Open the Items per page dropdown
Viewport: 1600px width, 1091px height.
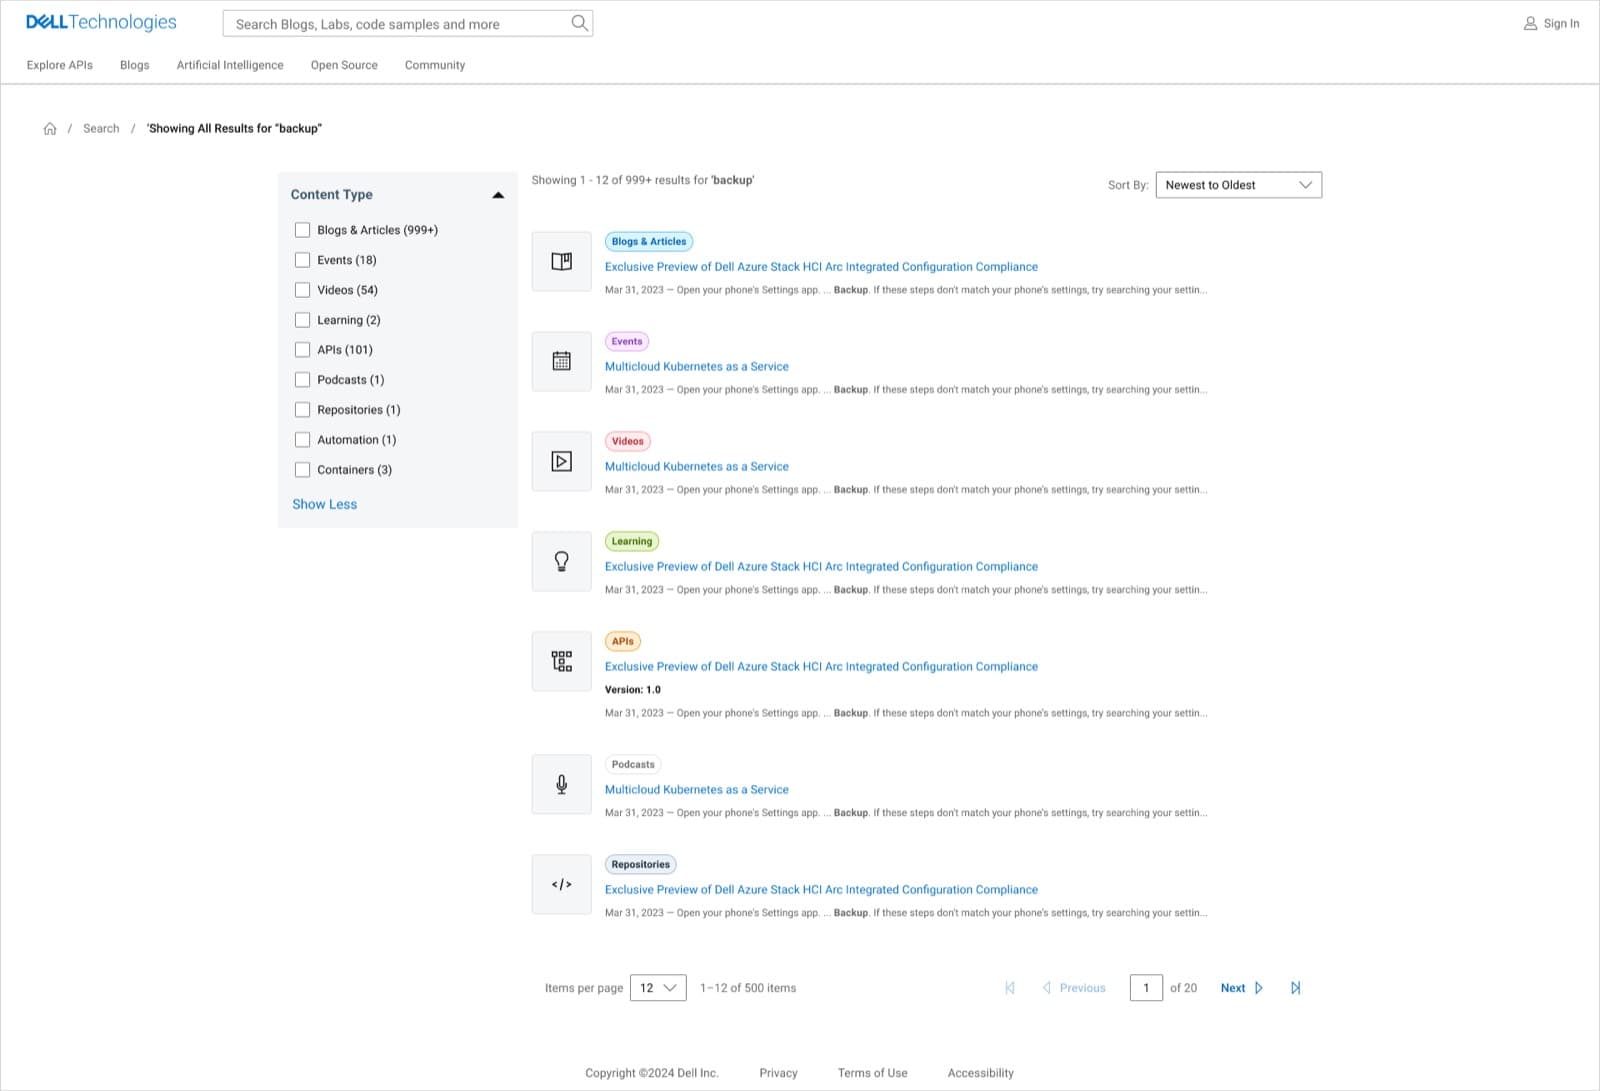658,988
